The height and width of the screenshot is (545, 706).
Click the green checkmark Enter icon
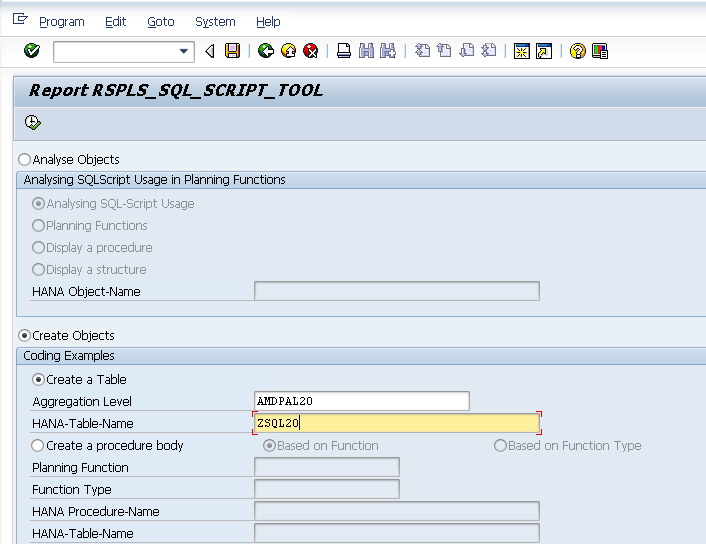pos(32,51)
